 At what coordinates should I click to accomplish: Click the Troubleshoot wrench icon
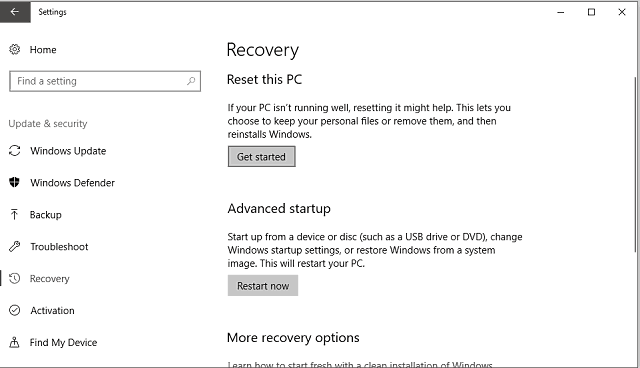point(15,246)
